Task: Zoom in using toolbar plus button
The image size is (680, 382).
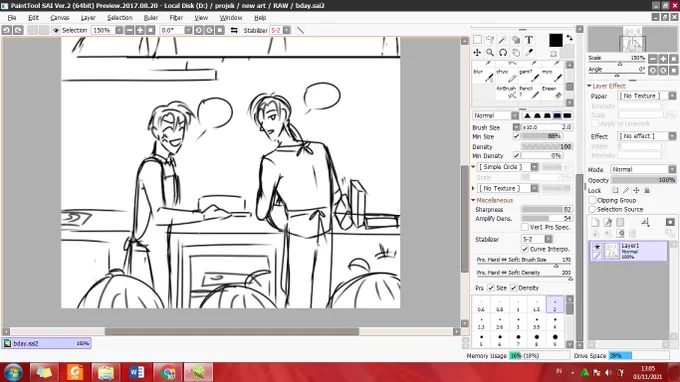Action: pos(140,30)
